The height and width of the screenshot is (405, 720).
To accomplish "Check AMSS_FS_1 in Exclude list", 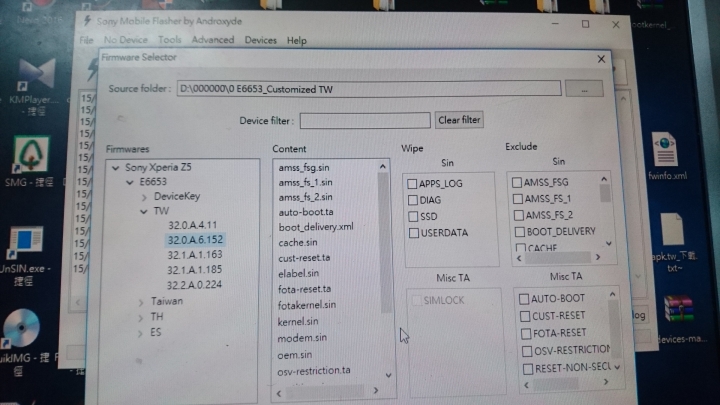I will [x=518, y=199].
